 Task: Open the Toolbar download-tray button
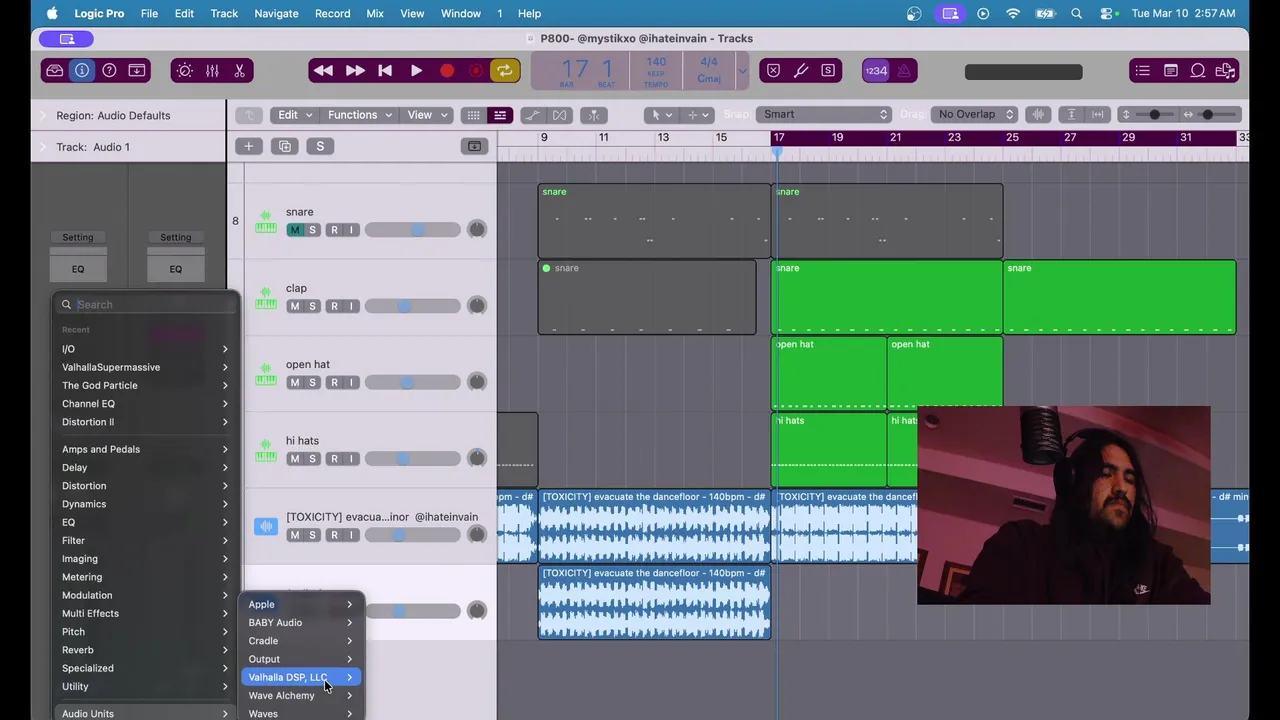[137, 71]
